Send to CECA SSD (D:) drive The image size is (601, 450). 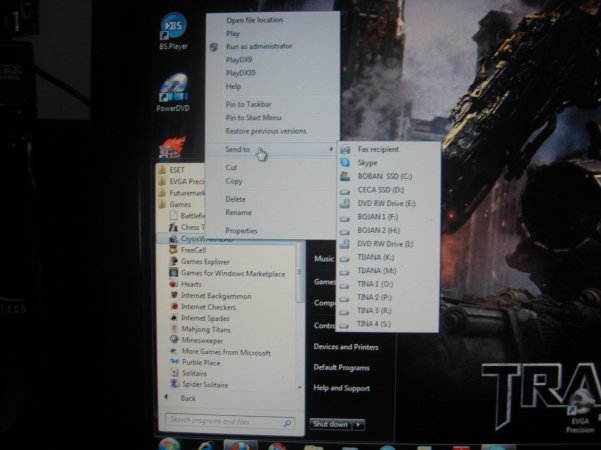(388, 190)
